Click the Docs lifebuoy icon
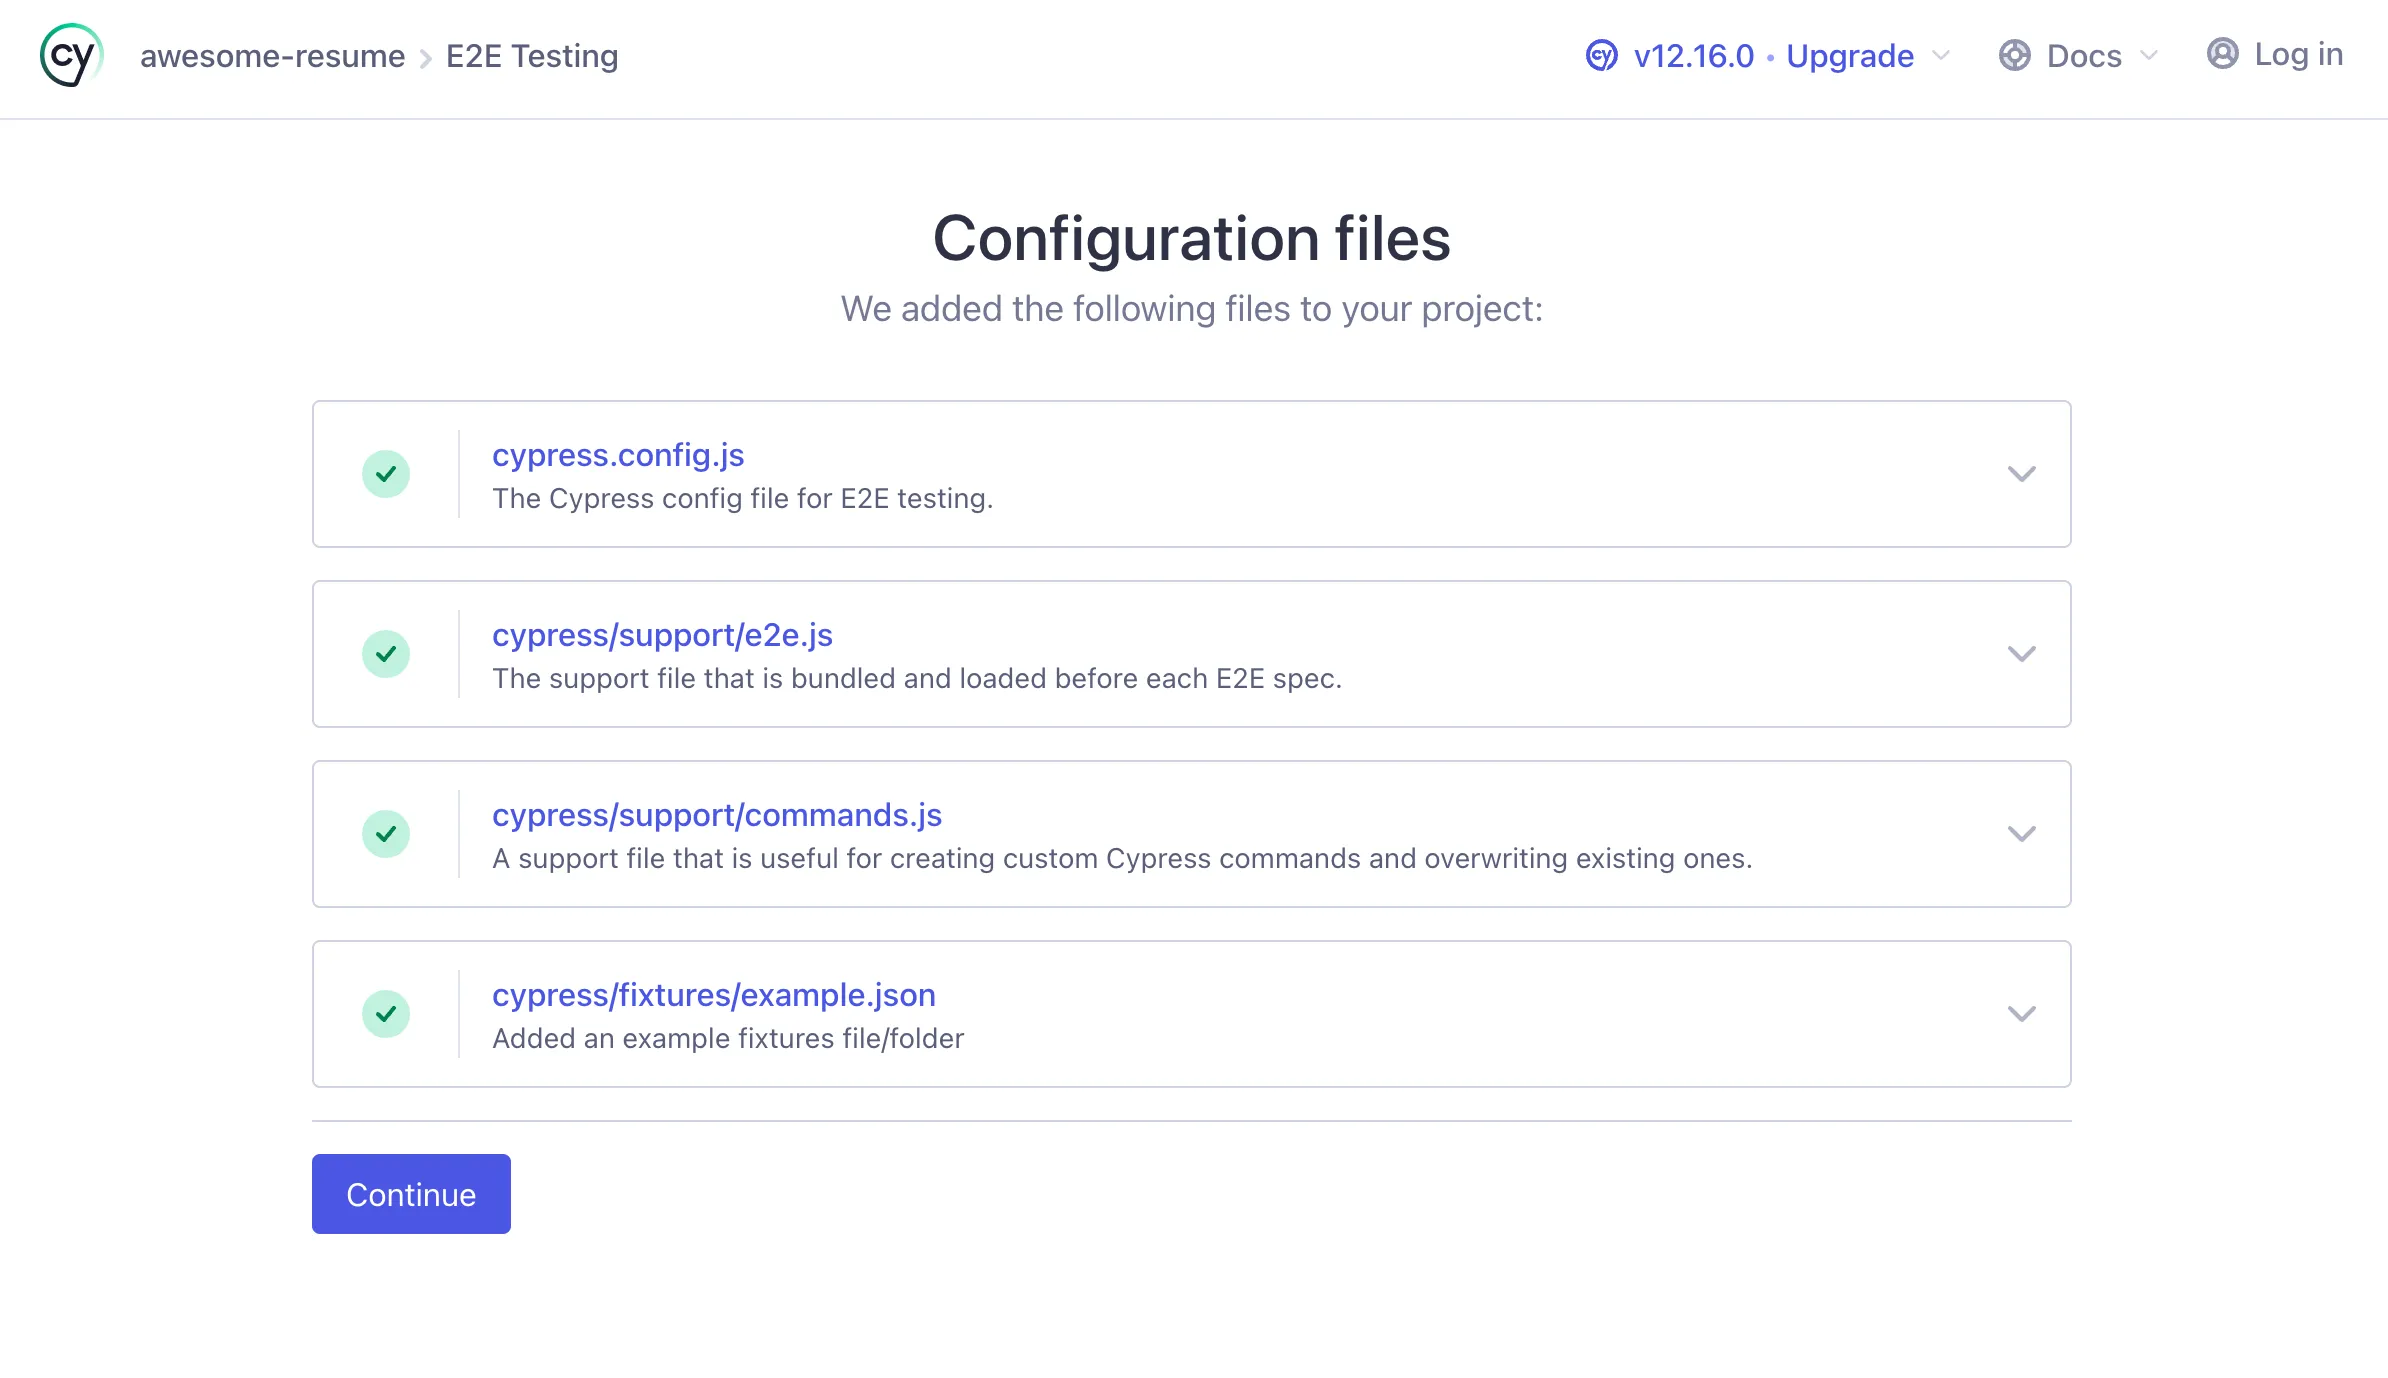 2015,56
